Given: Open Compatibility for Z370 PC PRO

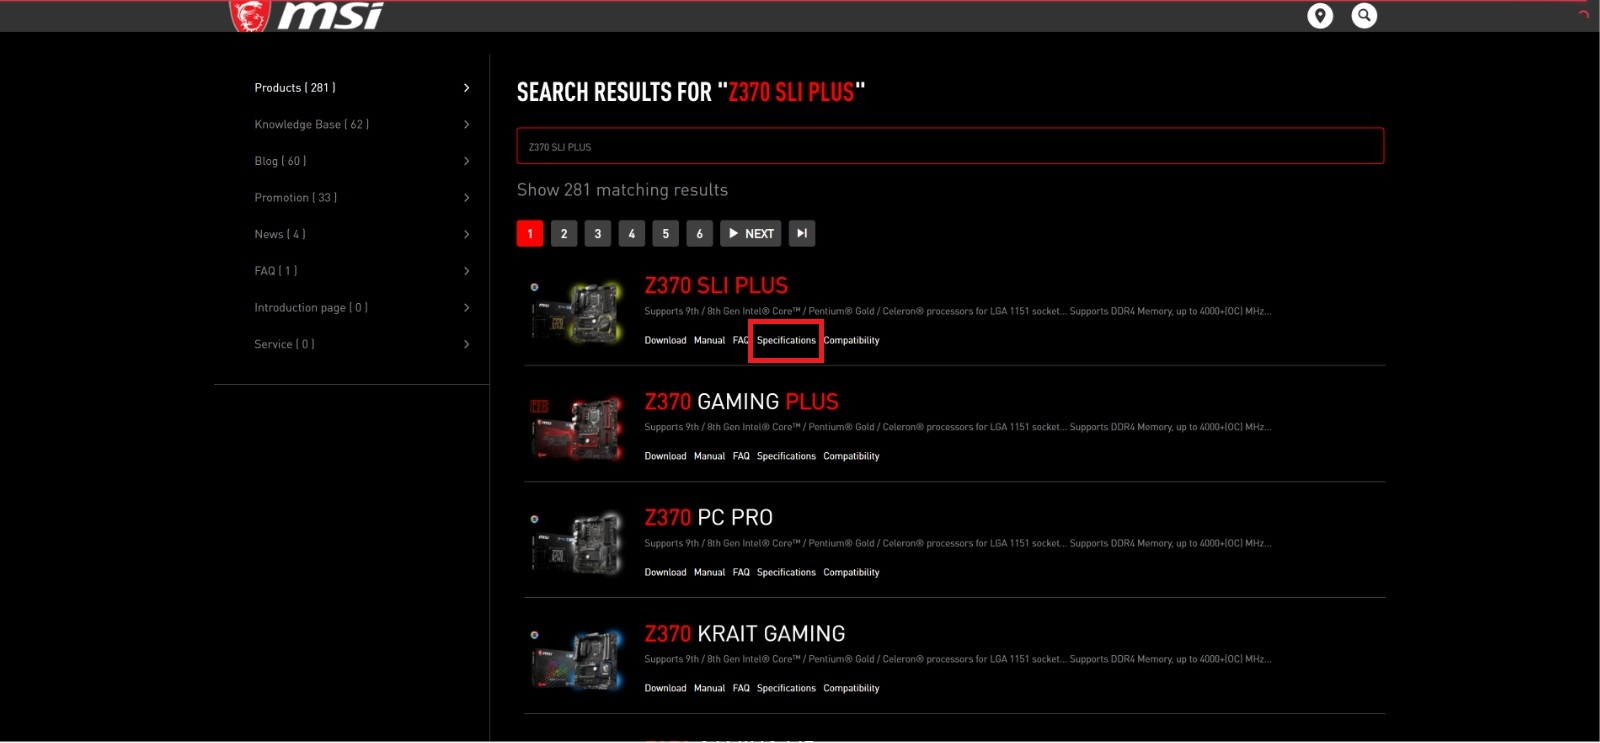Looking at the screenshot, I should 851,573.
